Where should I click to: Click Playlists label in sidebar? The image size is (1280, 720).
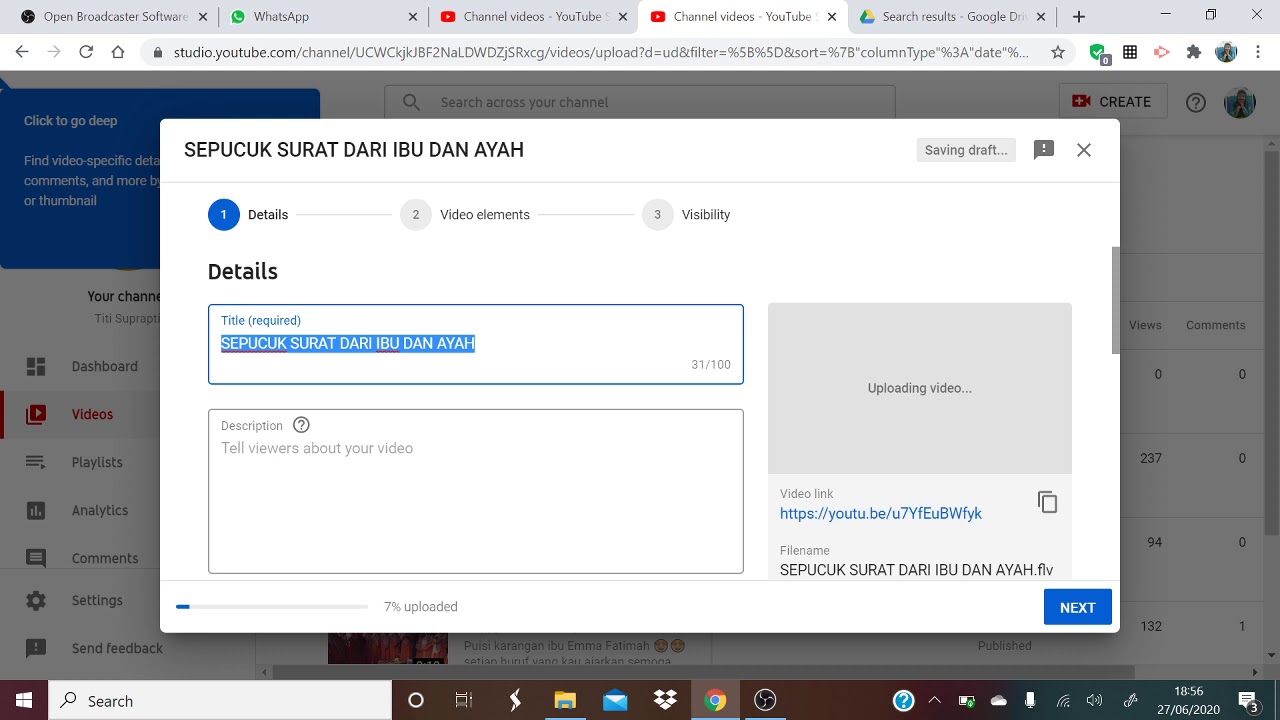pos(97,462)
